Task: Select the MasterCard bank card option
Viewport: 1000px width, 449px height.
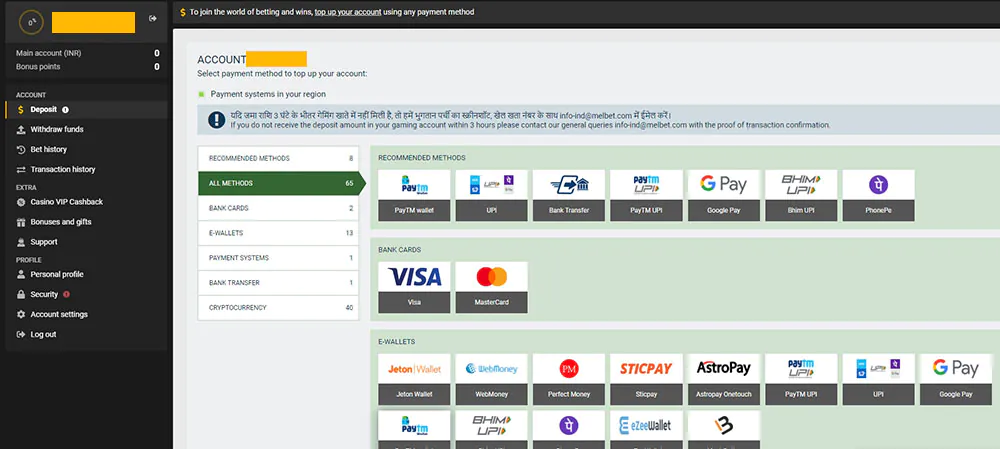Action: 491,287
